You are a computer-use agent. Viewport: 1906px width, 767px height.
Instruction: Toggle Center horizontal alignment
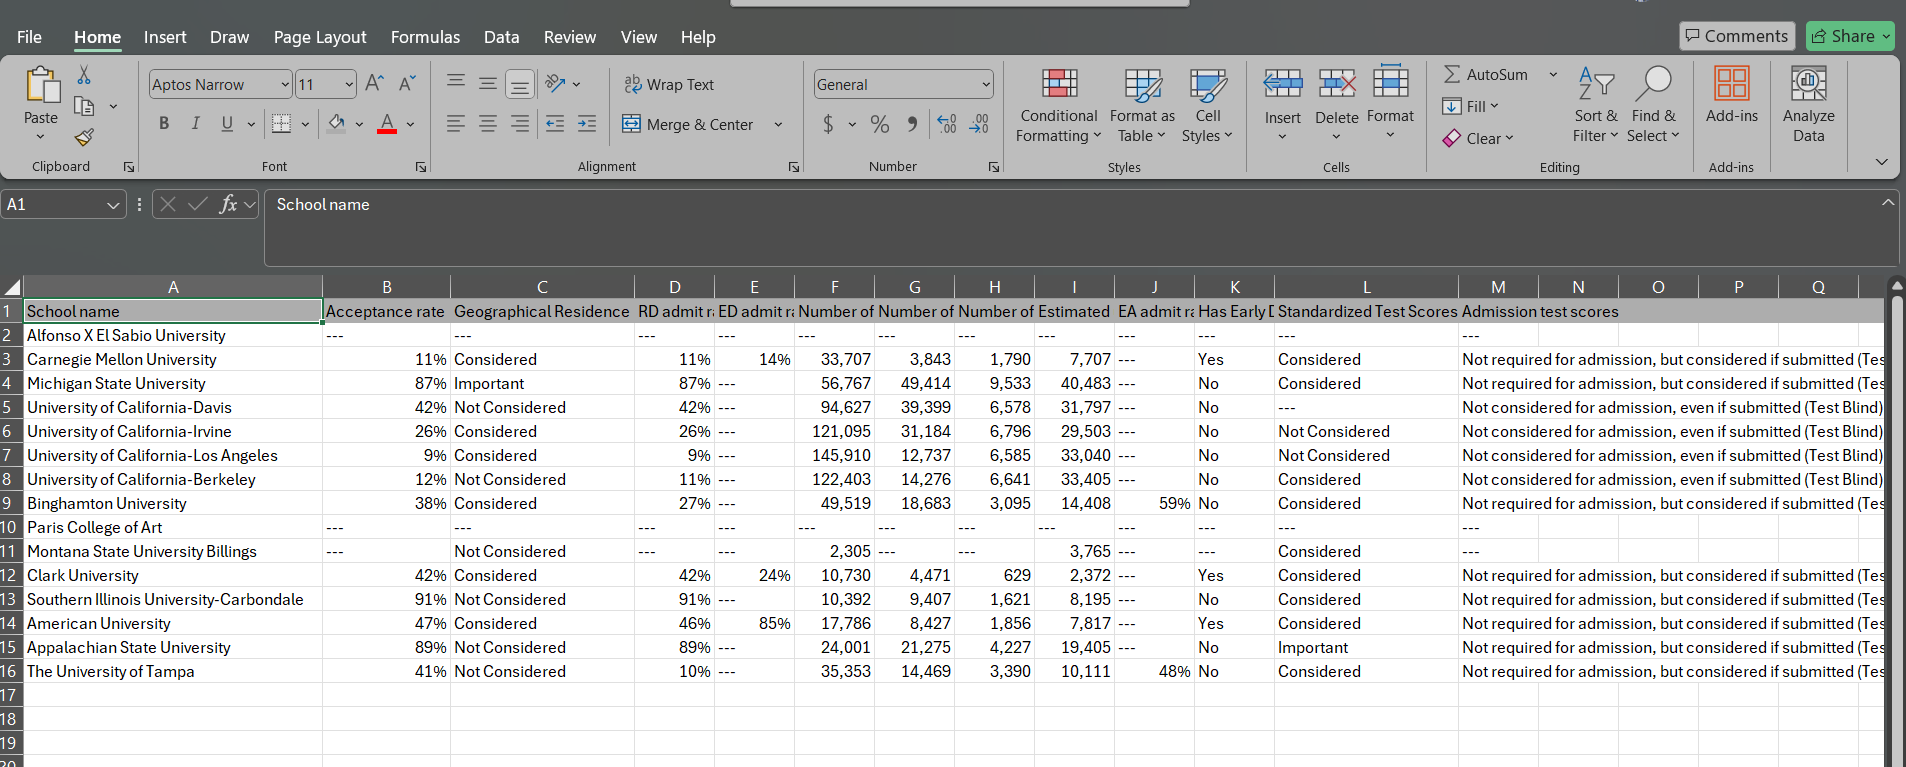click(488, 124)
